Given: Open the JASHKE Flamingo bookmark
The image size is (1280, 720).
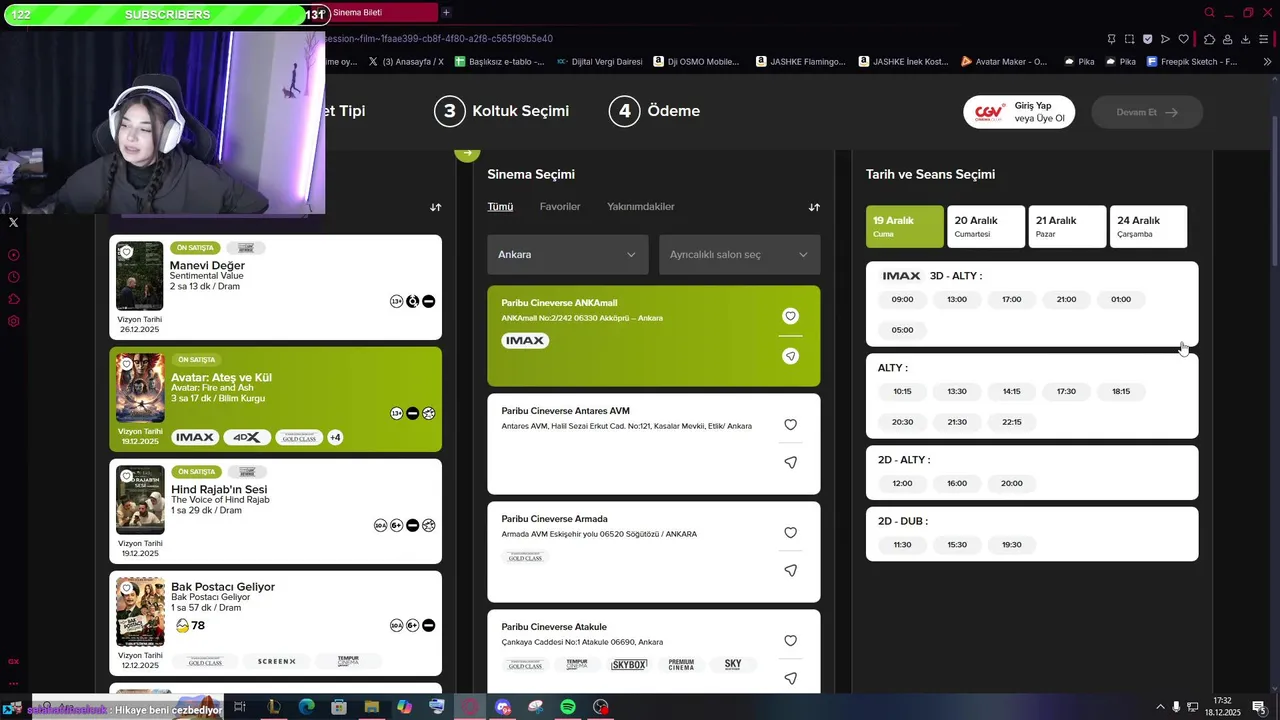Looking at the screenshot, I should pyautogui.click(x=801, y=61).
